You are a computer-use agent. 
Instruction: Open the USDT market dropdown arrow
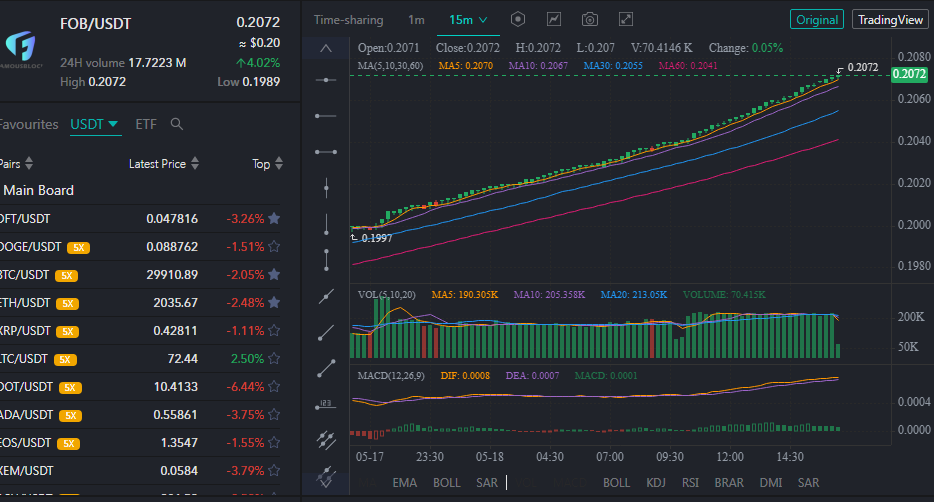coord(113,124)
